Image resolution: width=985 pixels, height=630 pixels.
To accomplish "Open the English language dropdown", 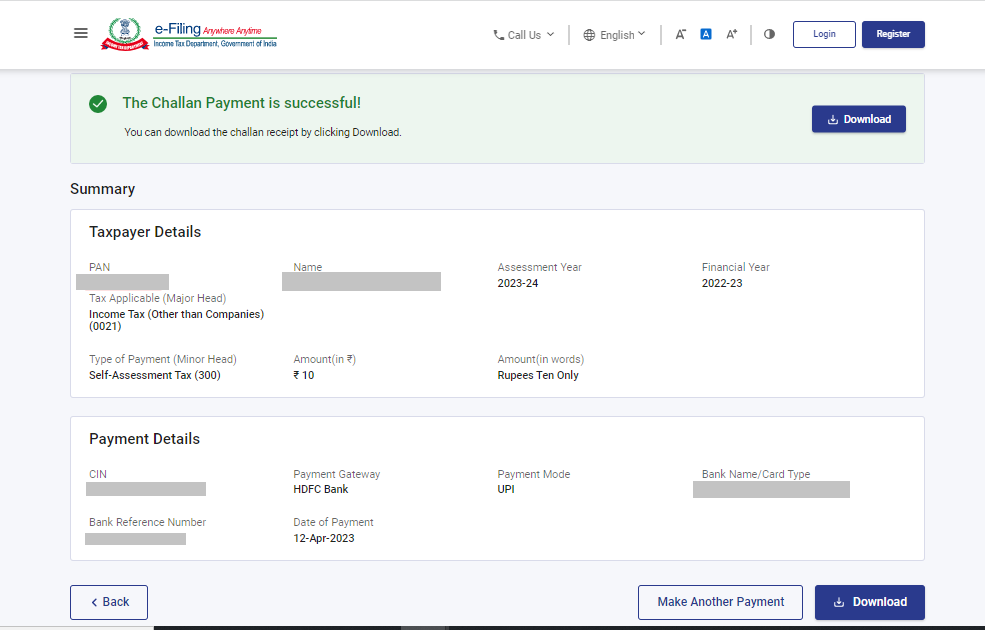I will (615, 35).
